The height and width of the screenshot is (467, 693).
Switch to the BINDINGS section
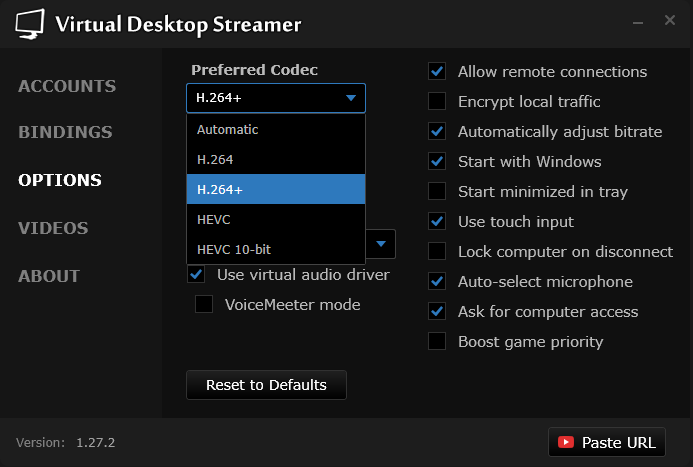pyautogui.click(x=65, y=132)
